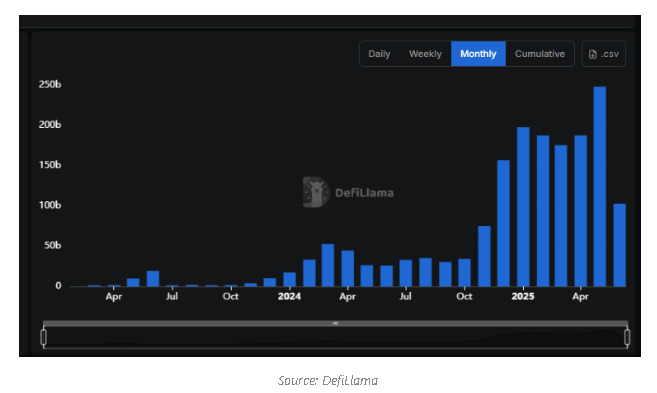Click the bar above 2025 label
This screenshot has width=657, height=393.
pyautogui.click(x=523, y=207)
